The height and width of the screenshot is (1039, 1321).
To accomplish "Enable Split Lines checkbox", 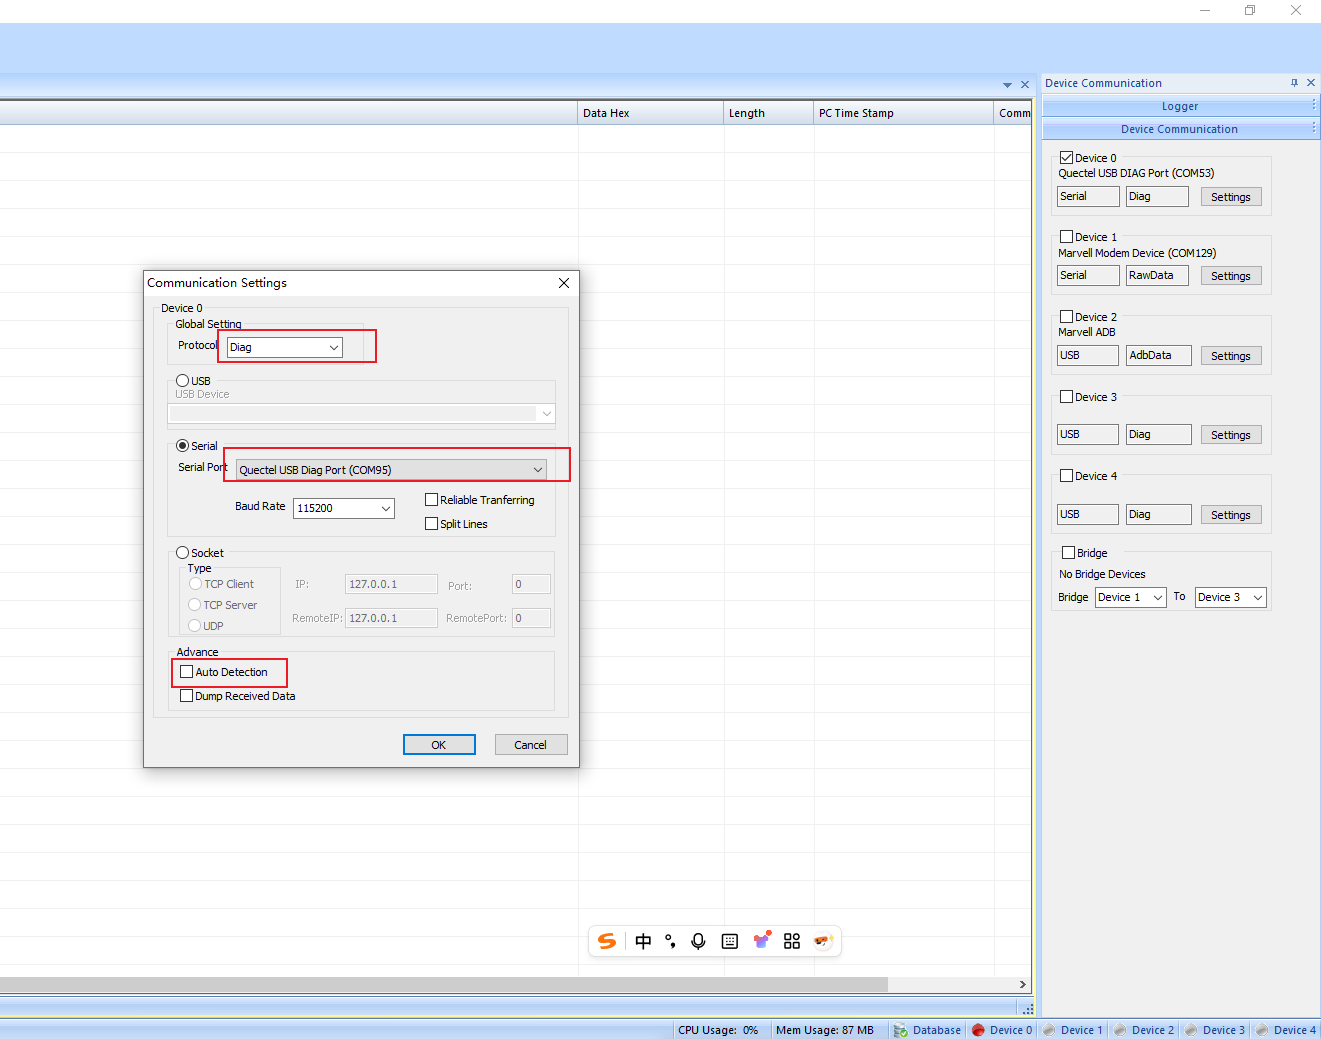I will pos(432,524).
